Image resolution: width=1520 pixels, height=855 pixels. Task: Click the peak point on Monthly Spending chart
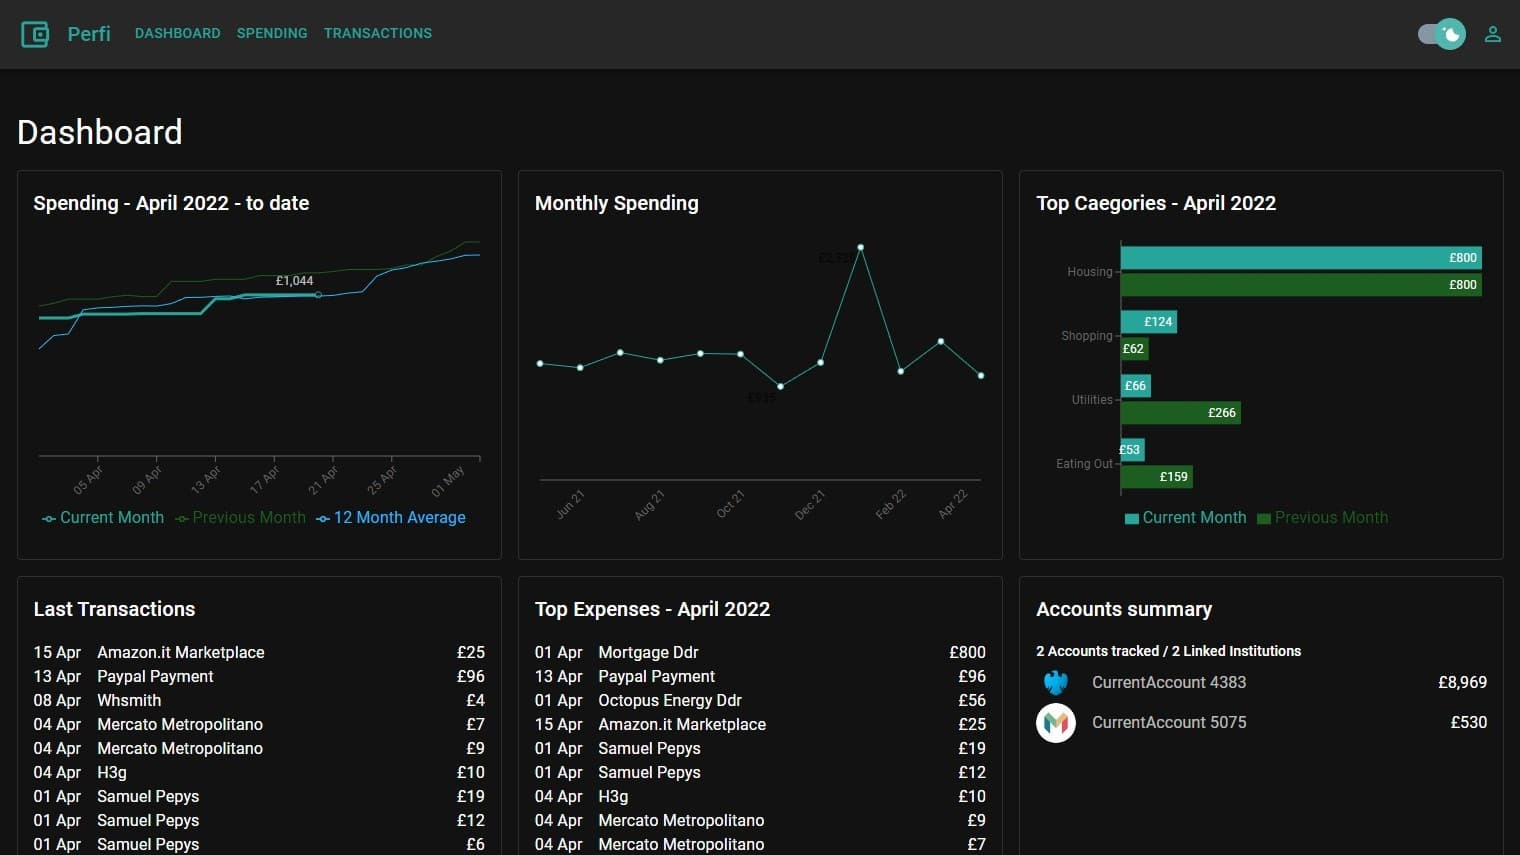click(x=860, y=247)
